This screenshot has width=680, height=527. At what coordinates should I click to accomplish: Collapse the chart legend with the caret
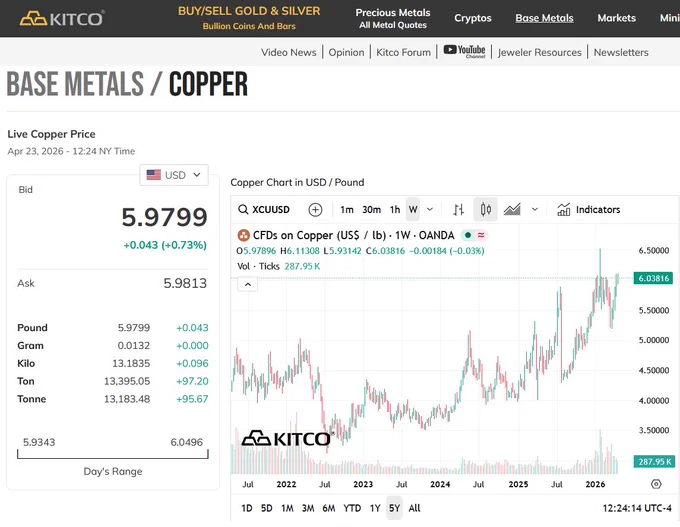(x=248, y=285)
